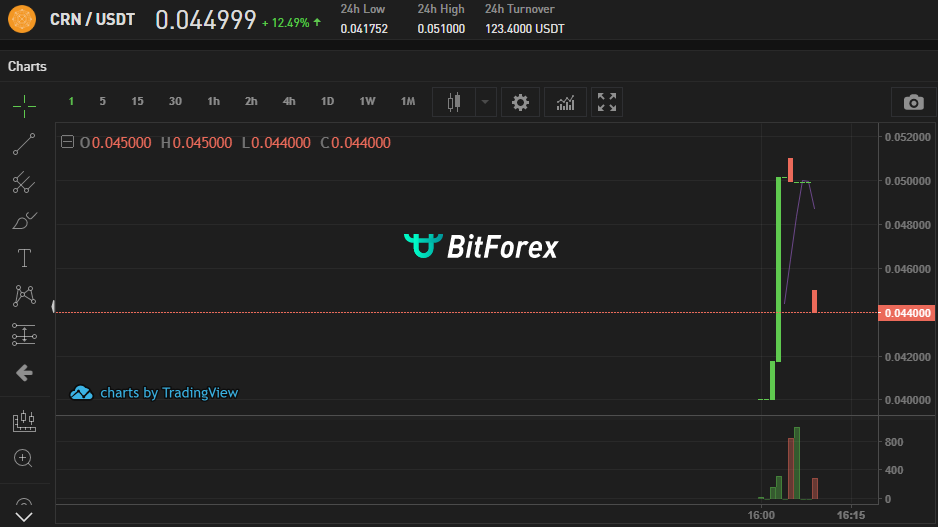Image resolution: width=938 pixels, height=527 pixels.
Task: Select the 1h interval
Action: click(213, 101)
